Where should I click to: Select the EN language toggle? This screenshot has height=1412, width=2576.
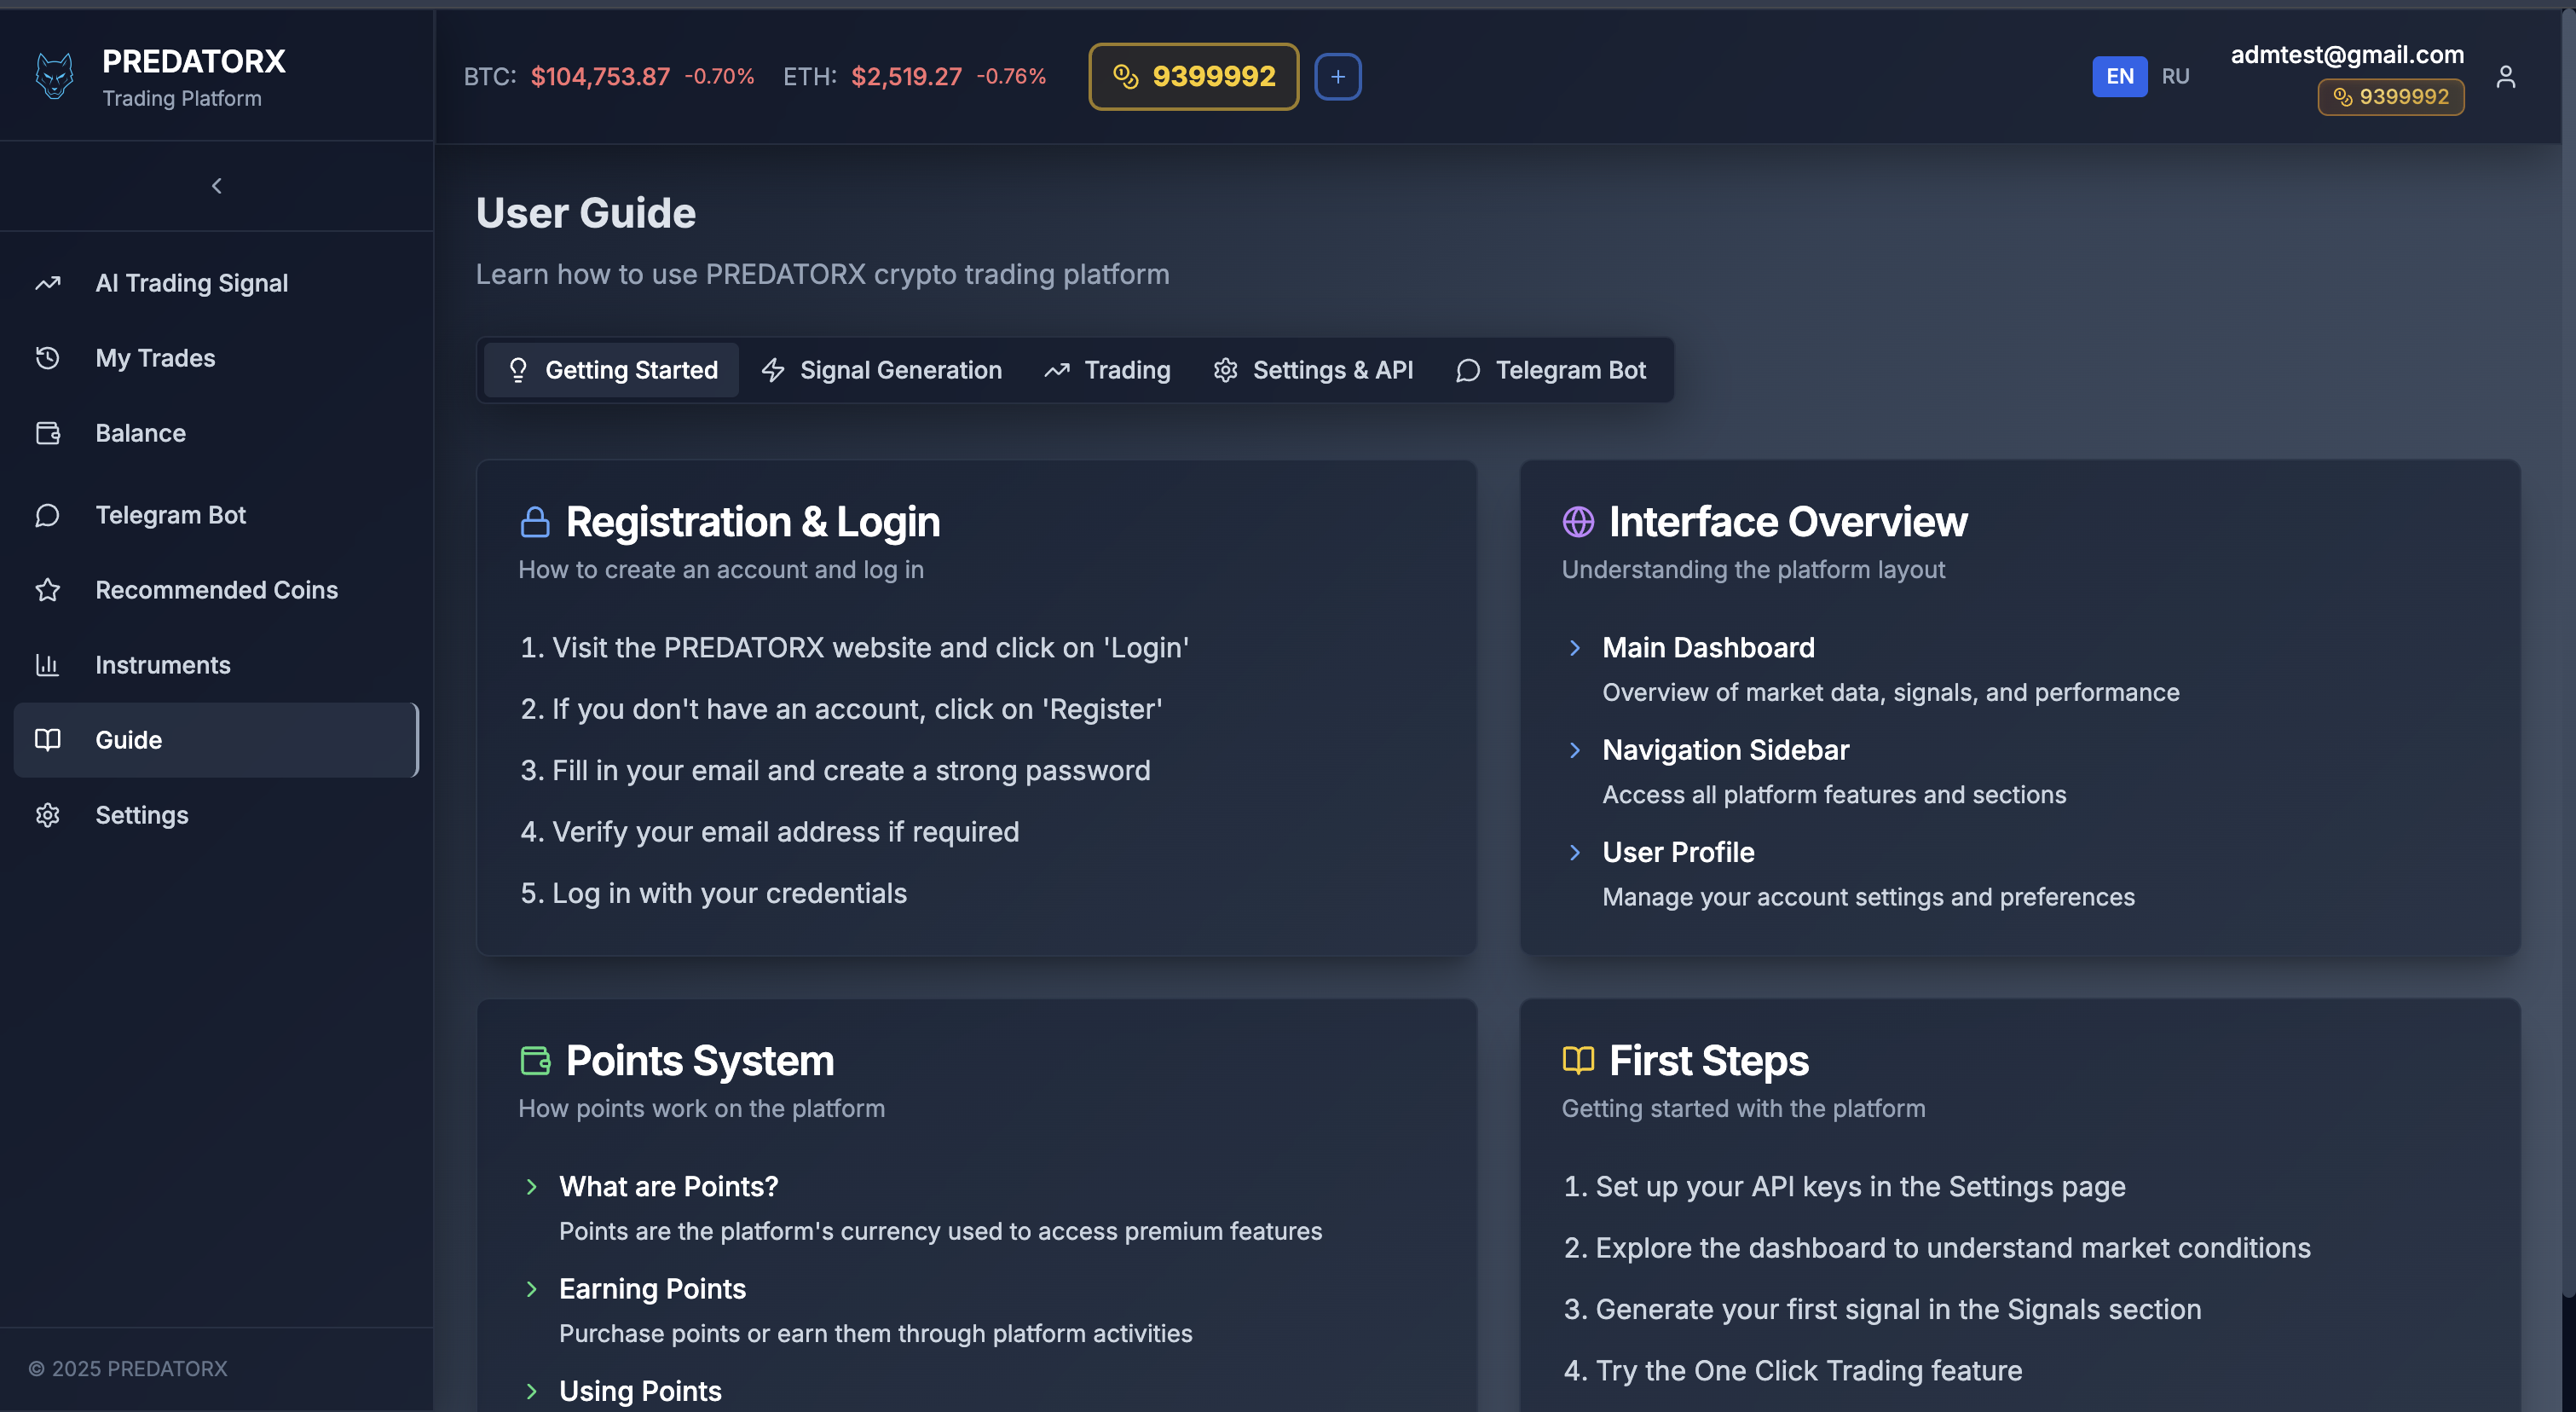[x=2119, y=77]
